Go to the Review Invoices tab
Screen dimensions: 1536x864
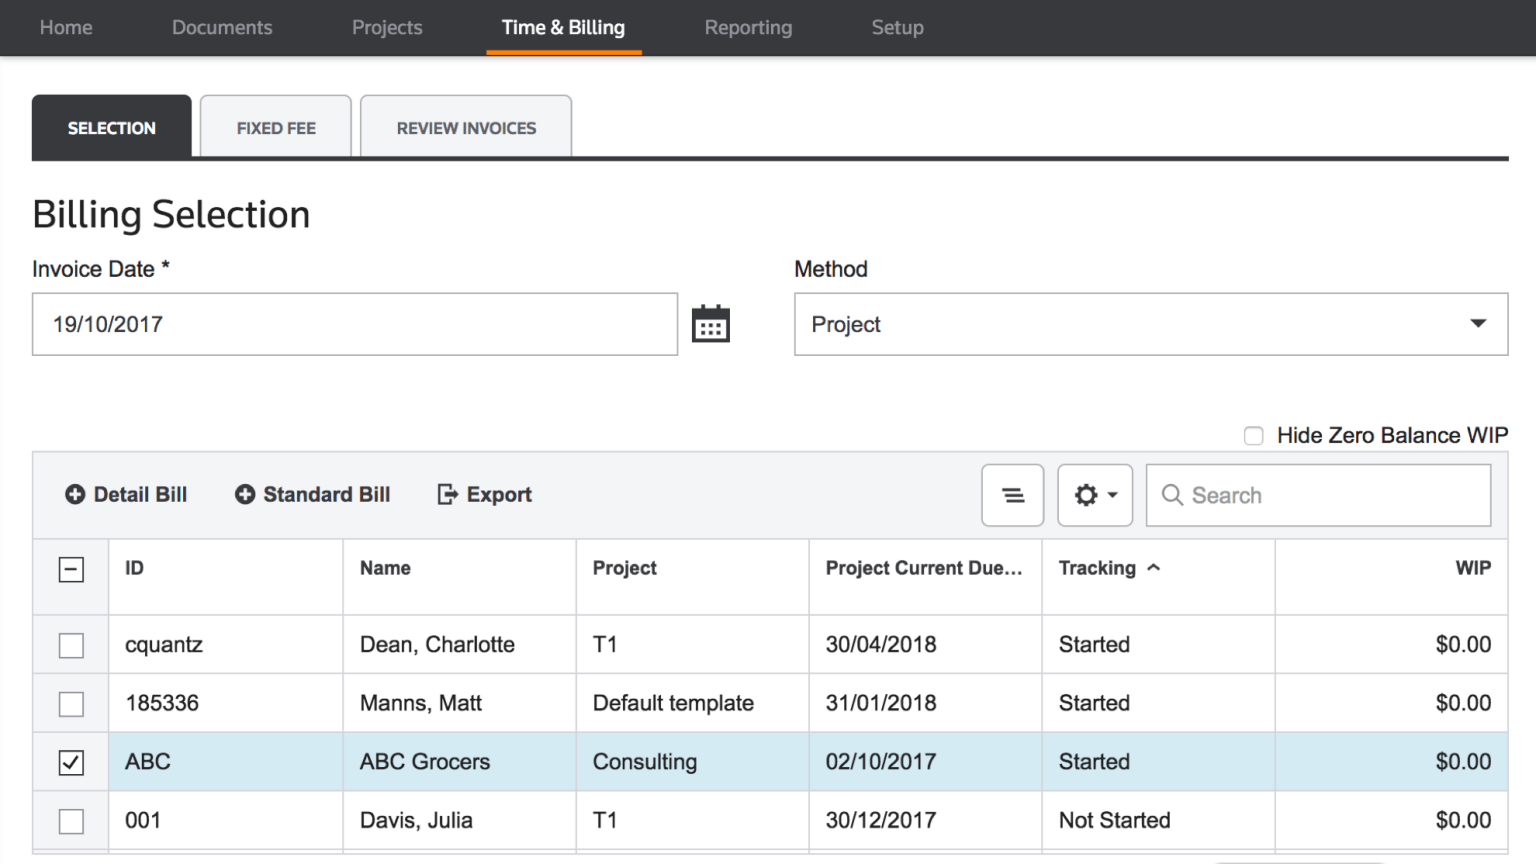466,127
